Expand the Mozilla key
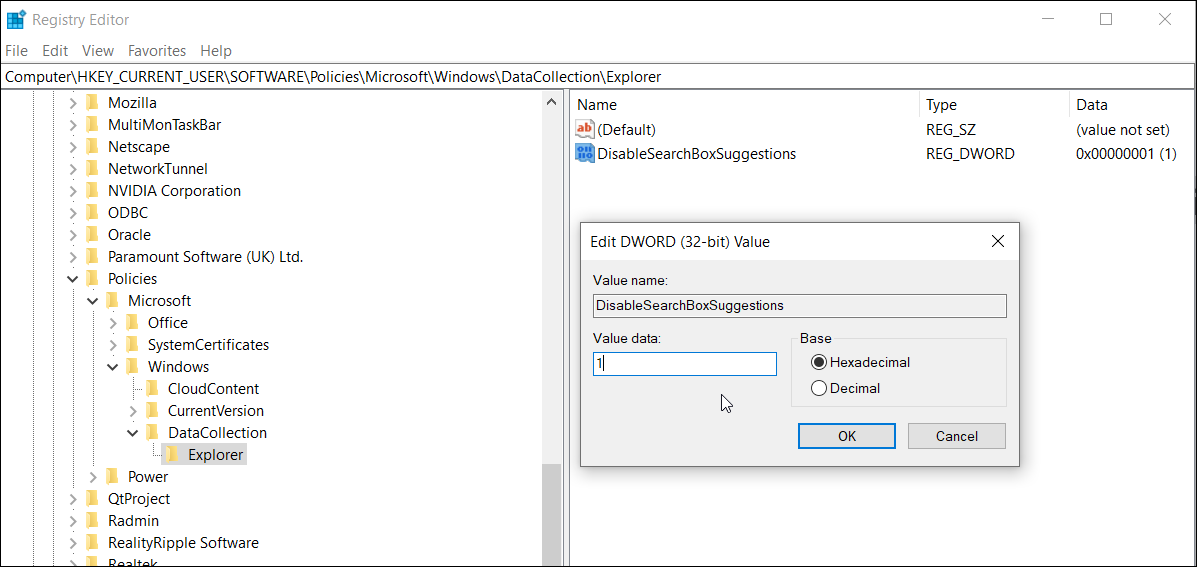 (x=73, y=102)
